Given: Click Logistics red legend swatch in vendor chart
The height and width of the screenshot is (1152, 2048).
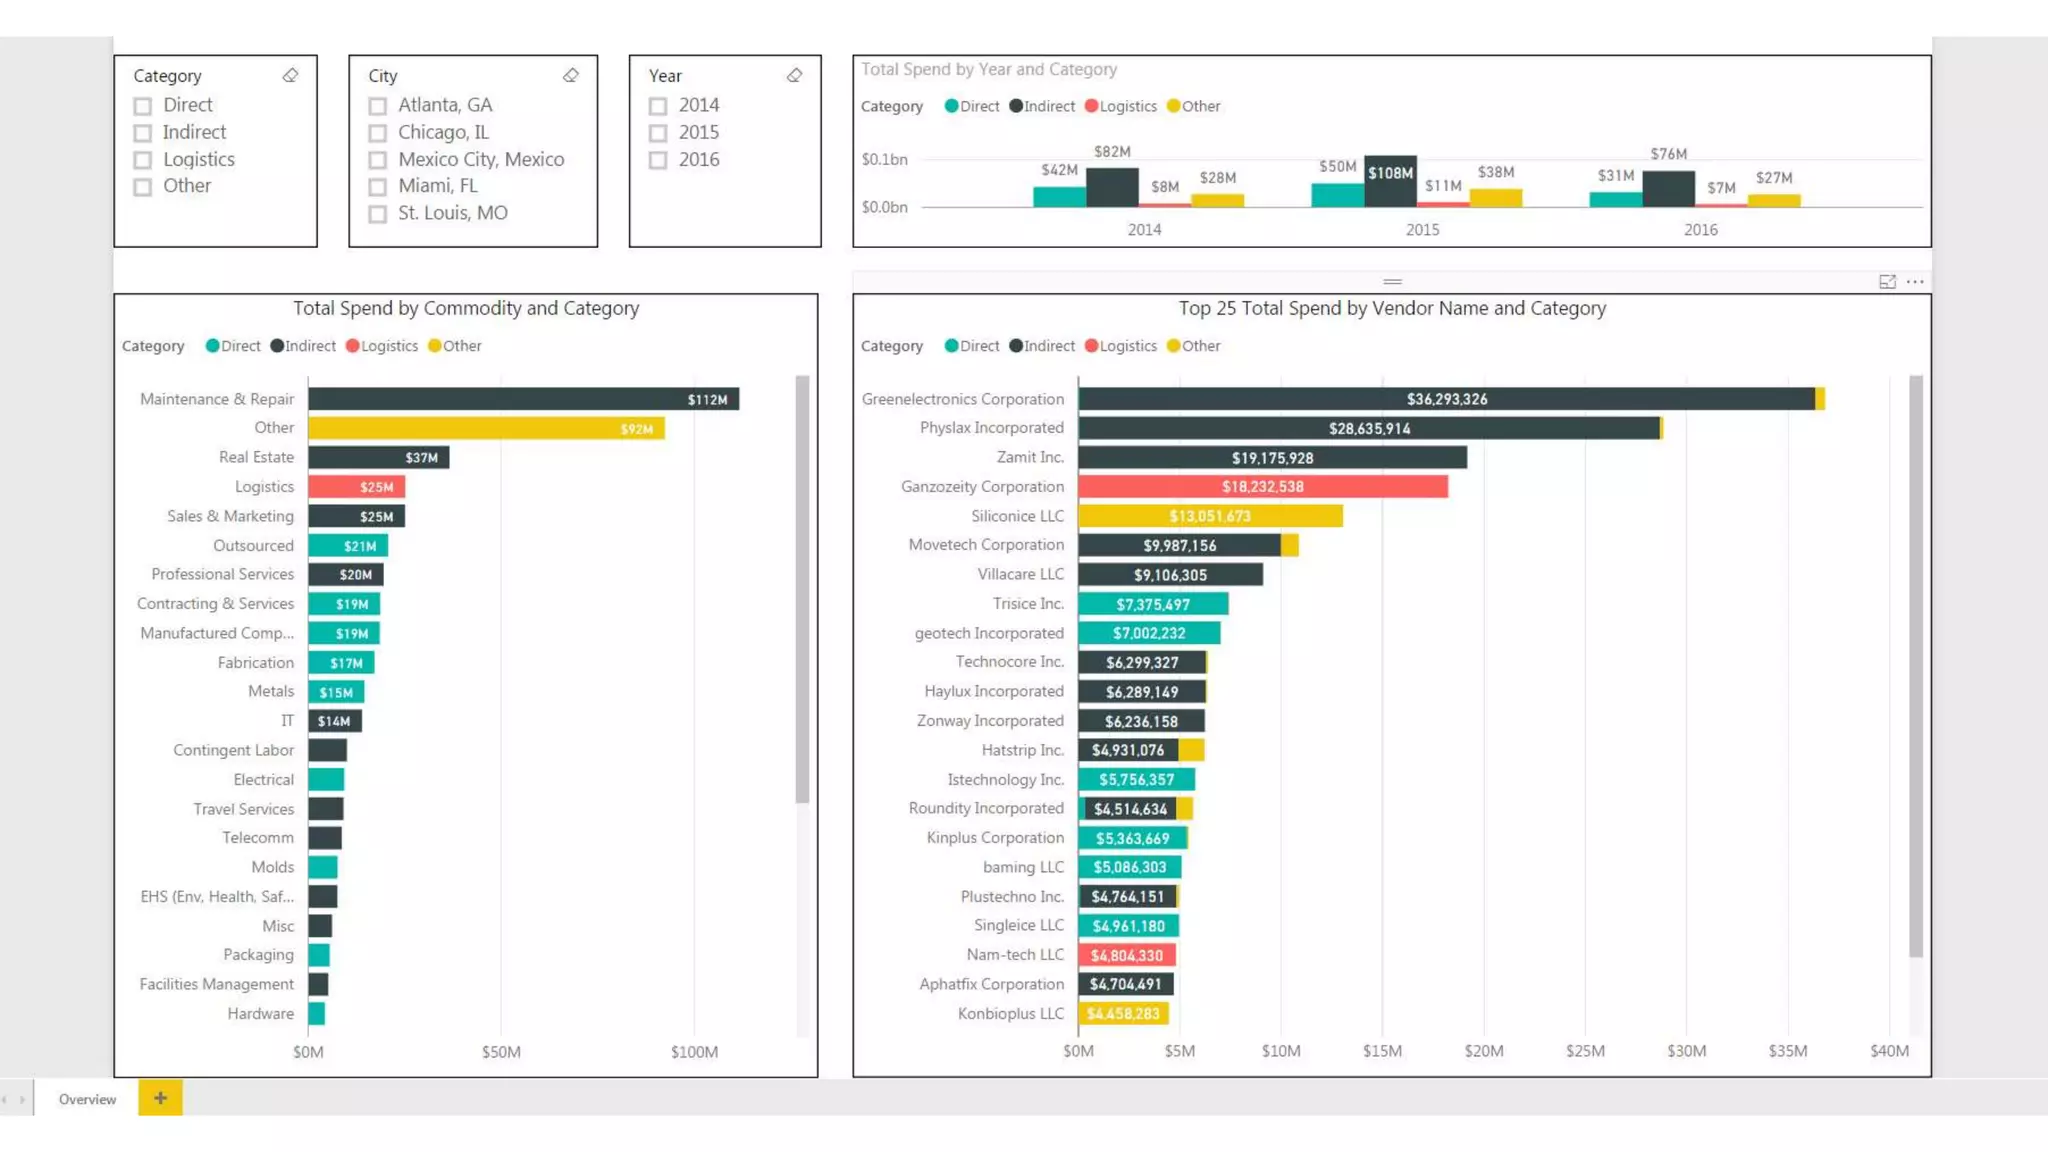Looking at the screenshot, I should pyautogui.click(x=1091, y=346).
